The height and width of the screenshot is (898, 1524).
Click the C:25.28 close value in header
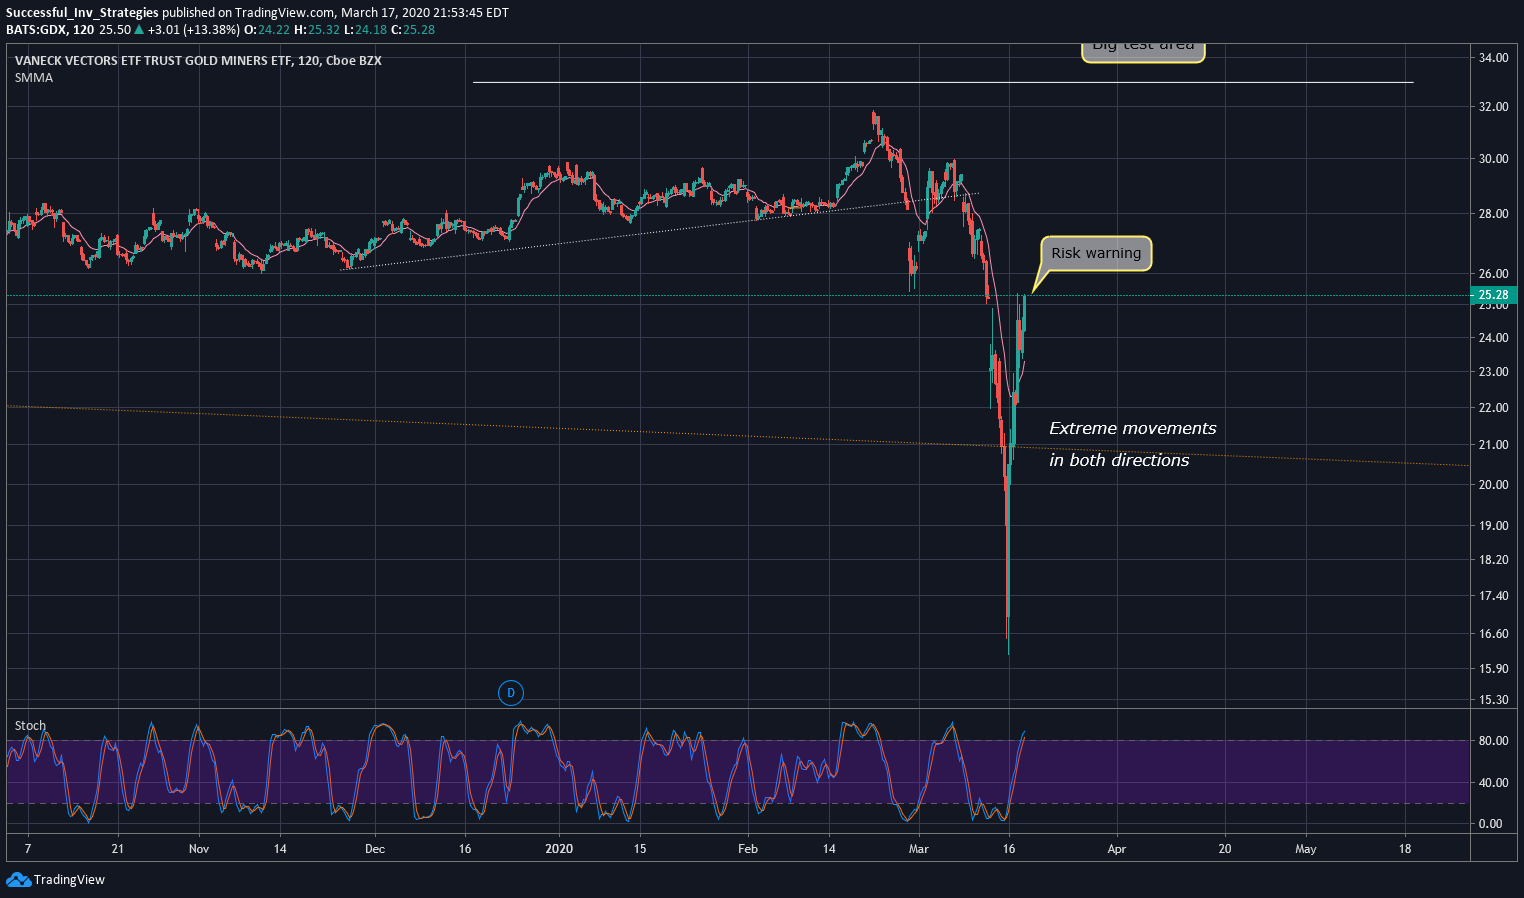[412, 29]
